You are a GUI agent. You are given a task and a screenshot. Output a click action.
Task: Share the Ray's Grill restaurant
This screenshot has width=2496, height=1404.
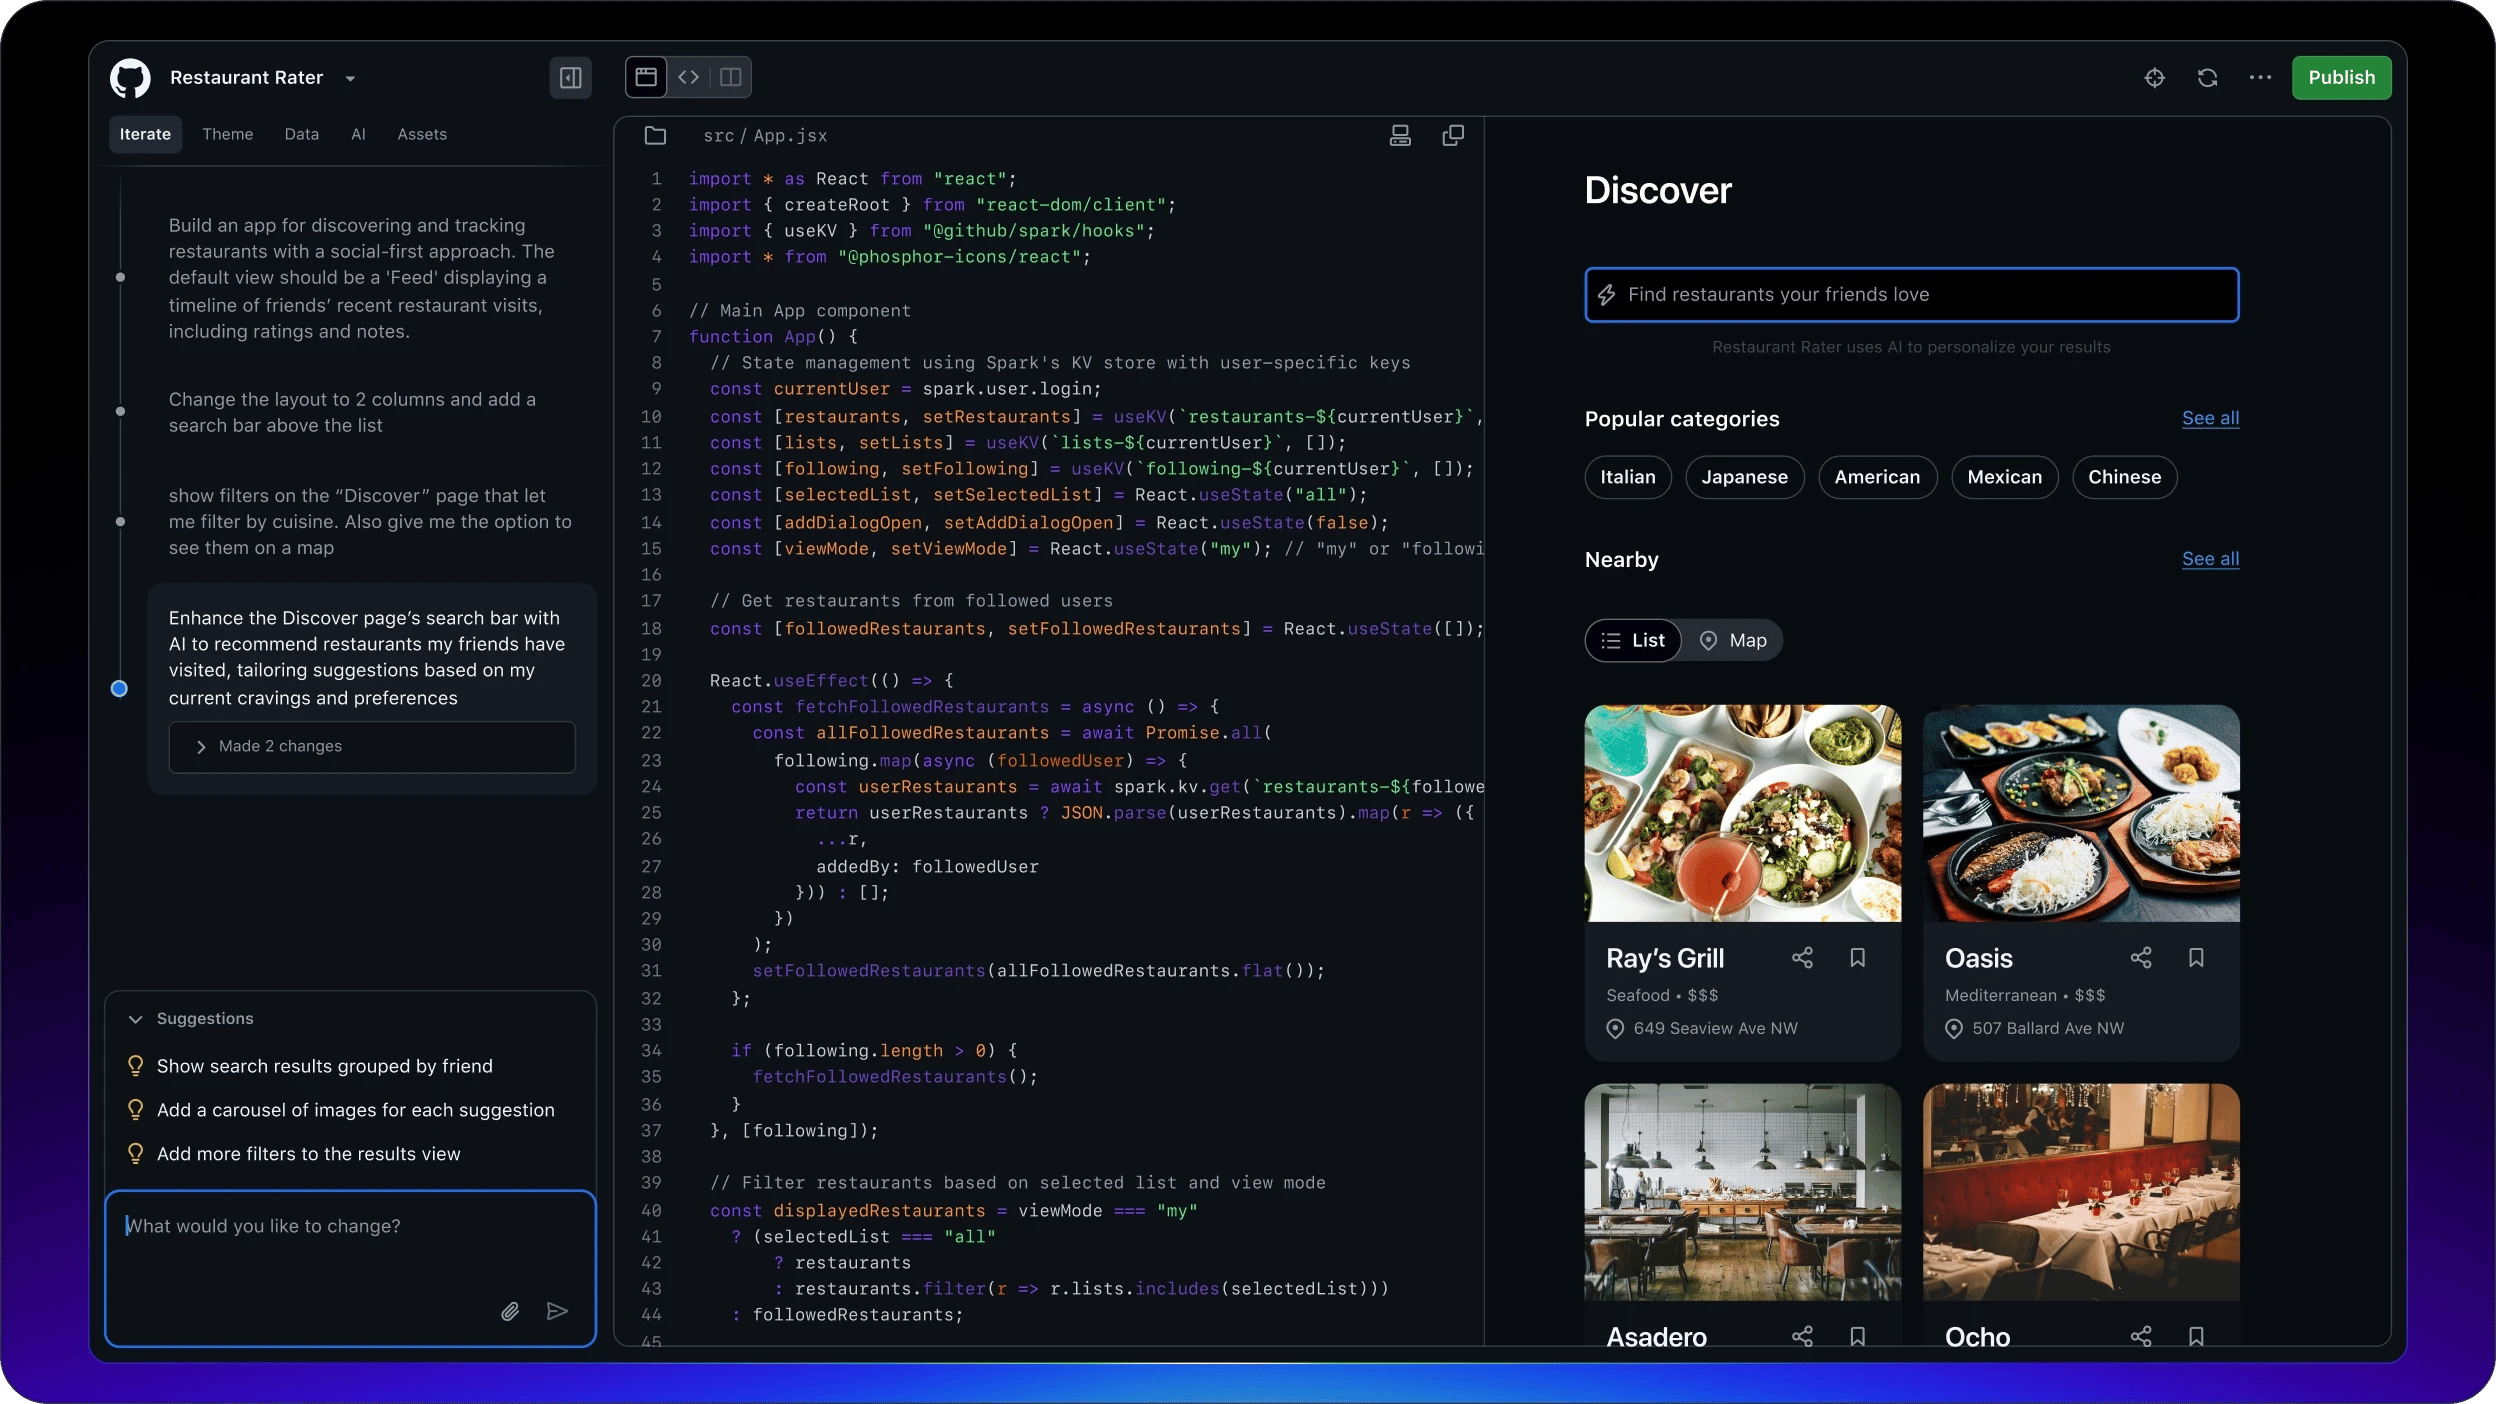[x=1803, y=958]
